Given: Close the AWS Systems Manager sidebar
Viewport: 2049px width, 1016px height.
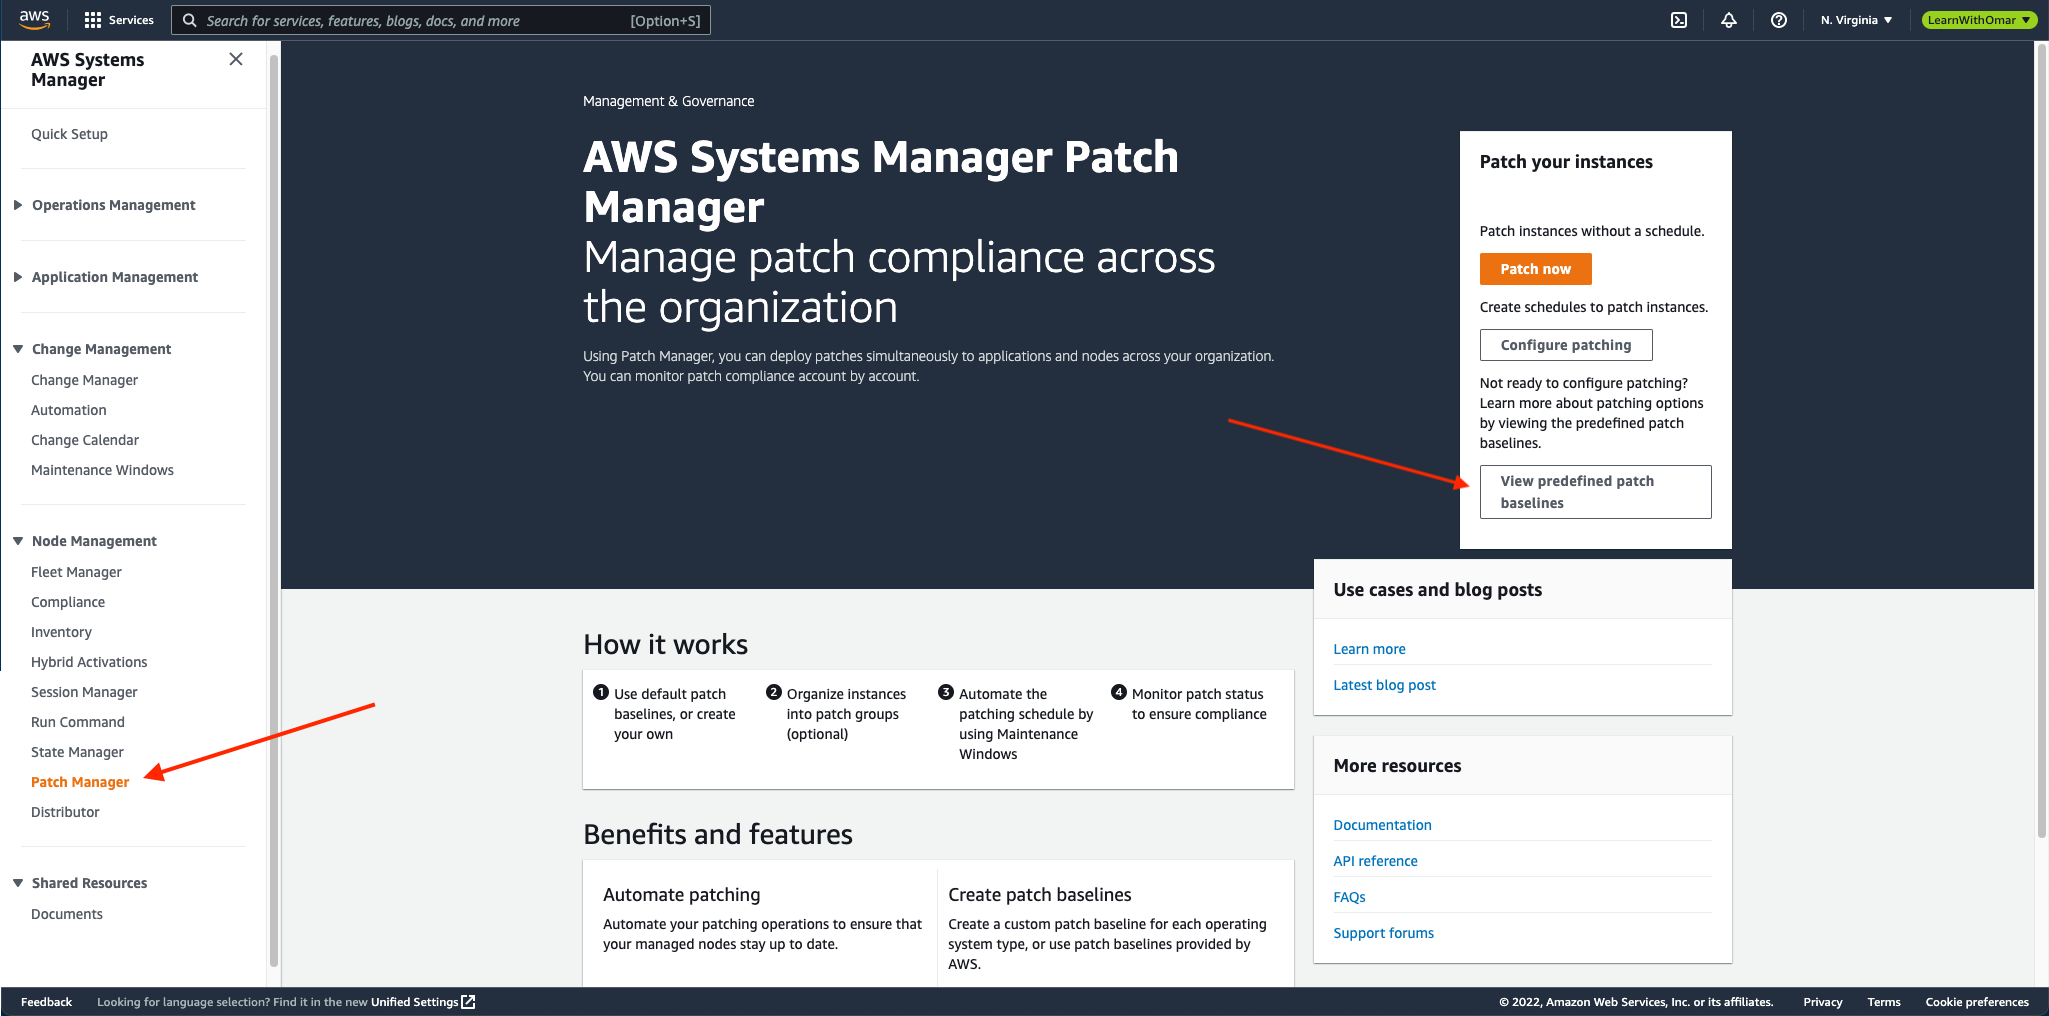Looking at the screenshot, I should tap(236, 59).
